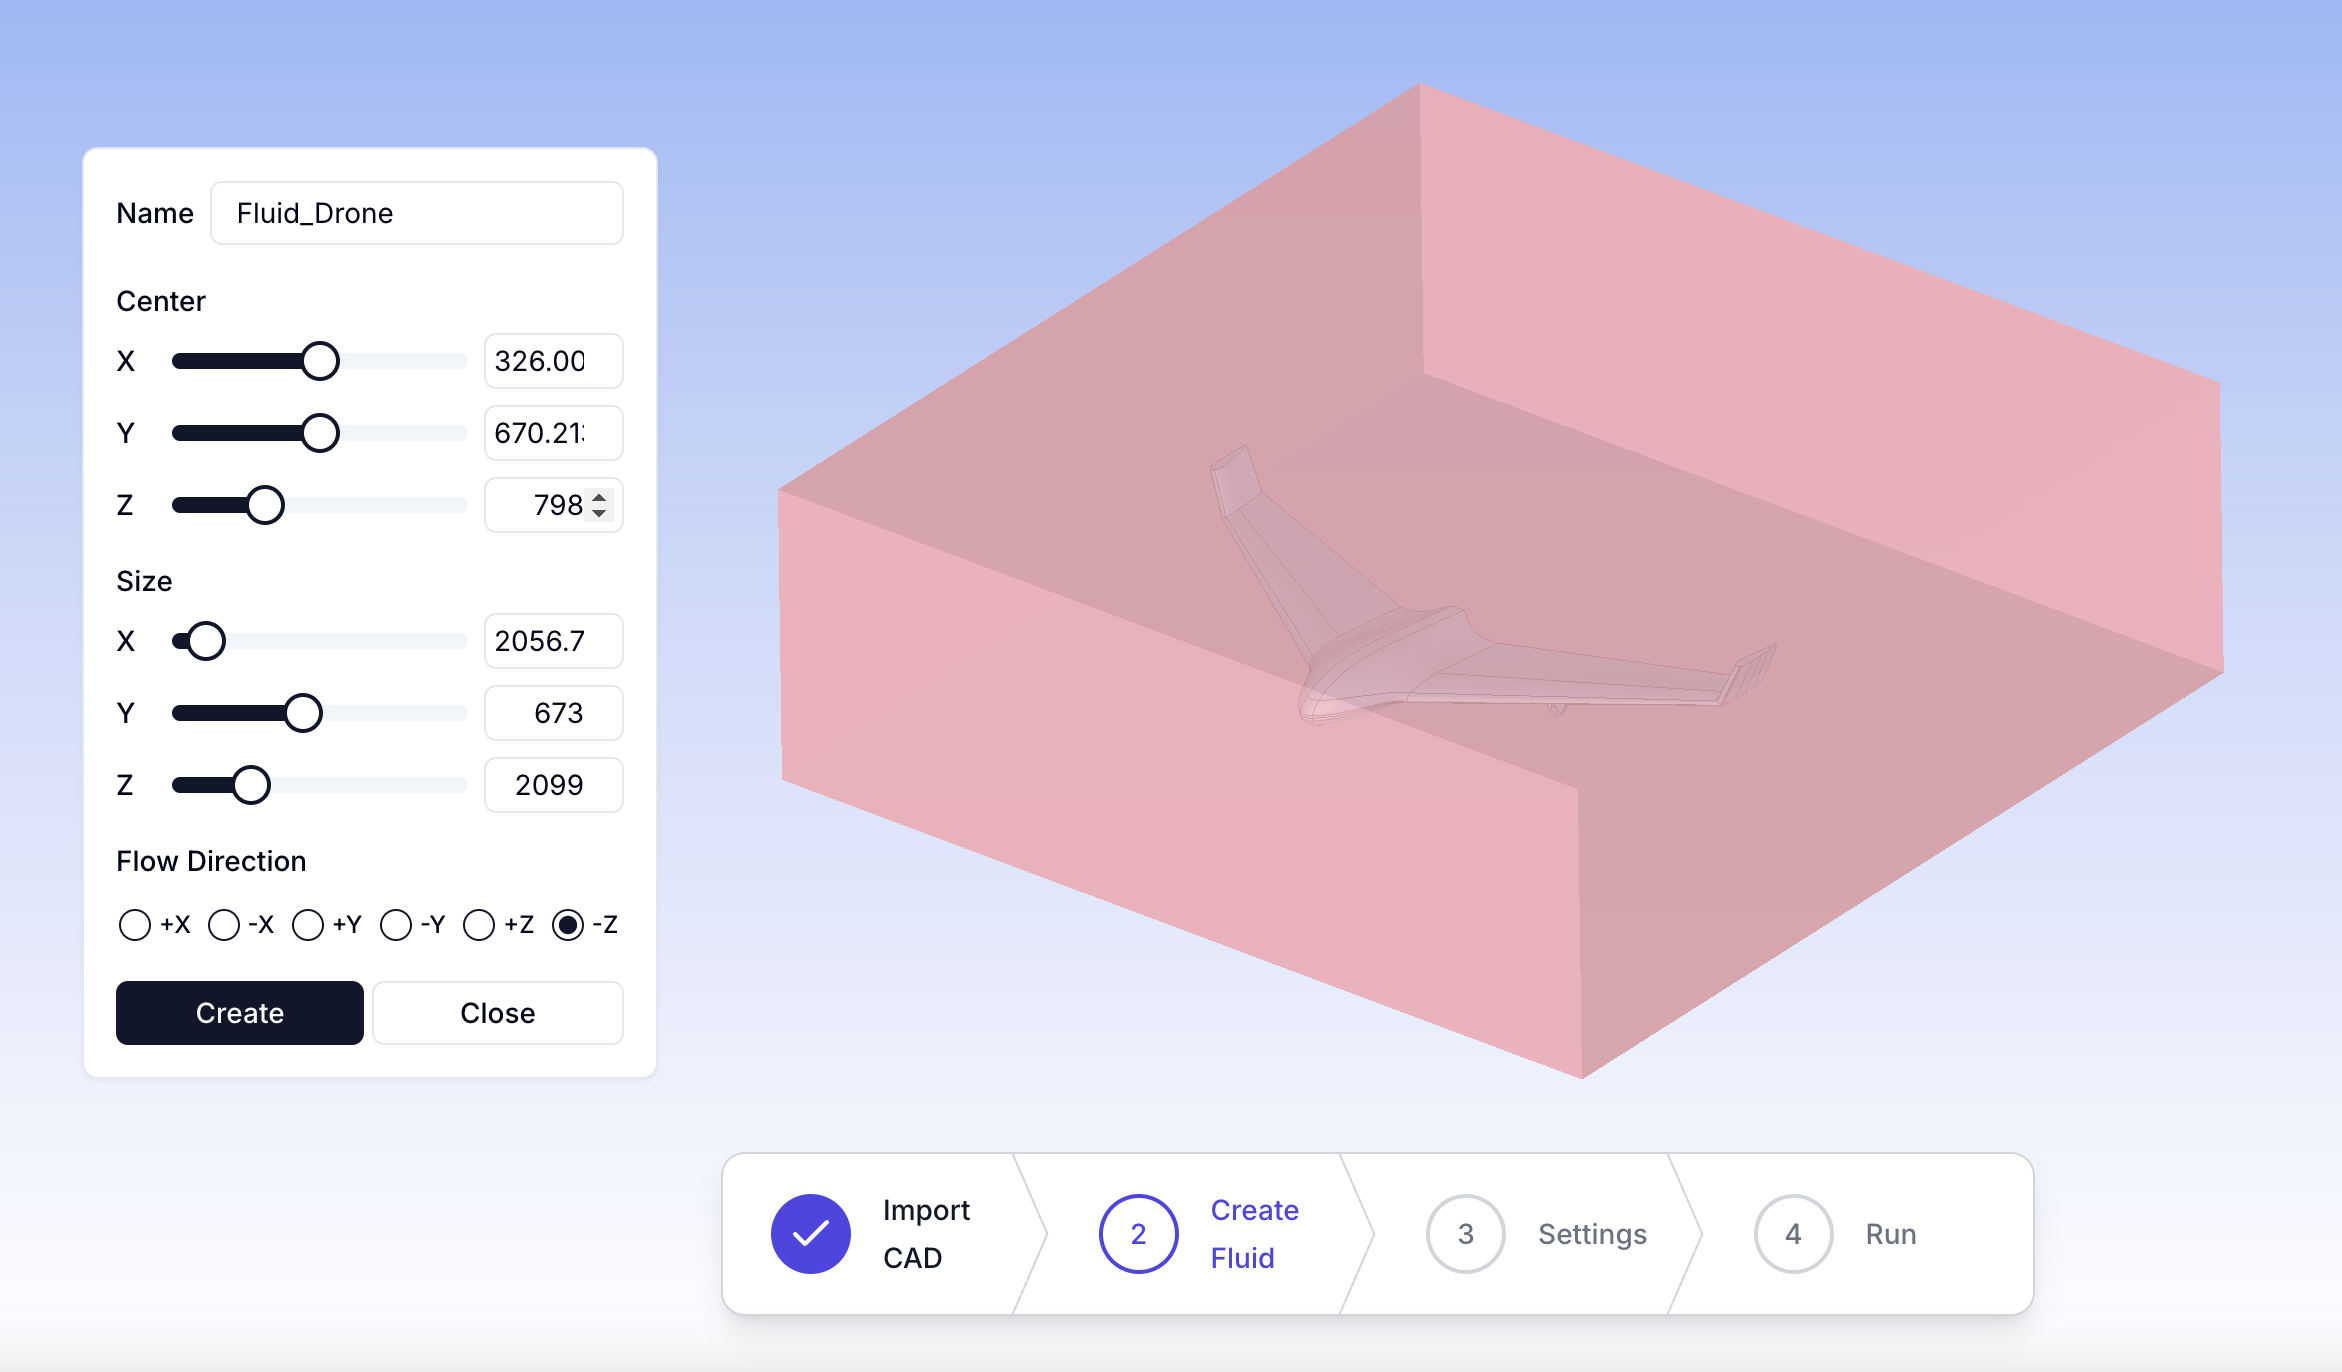
Task: Adjust the Size Z slider handle
Action: pyautogui.click(x=251, y=785)
